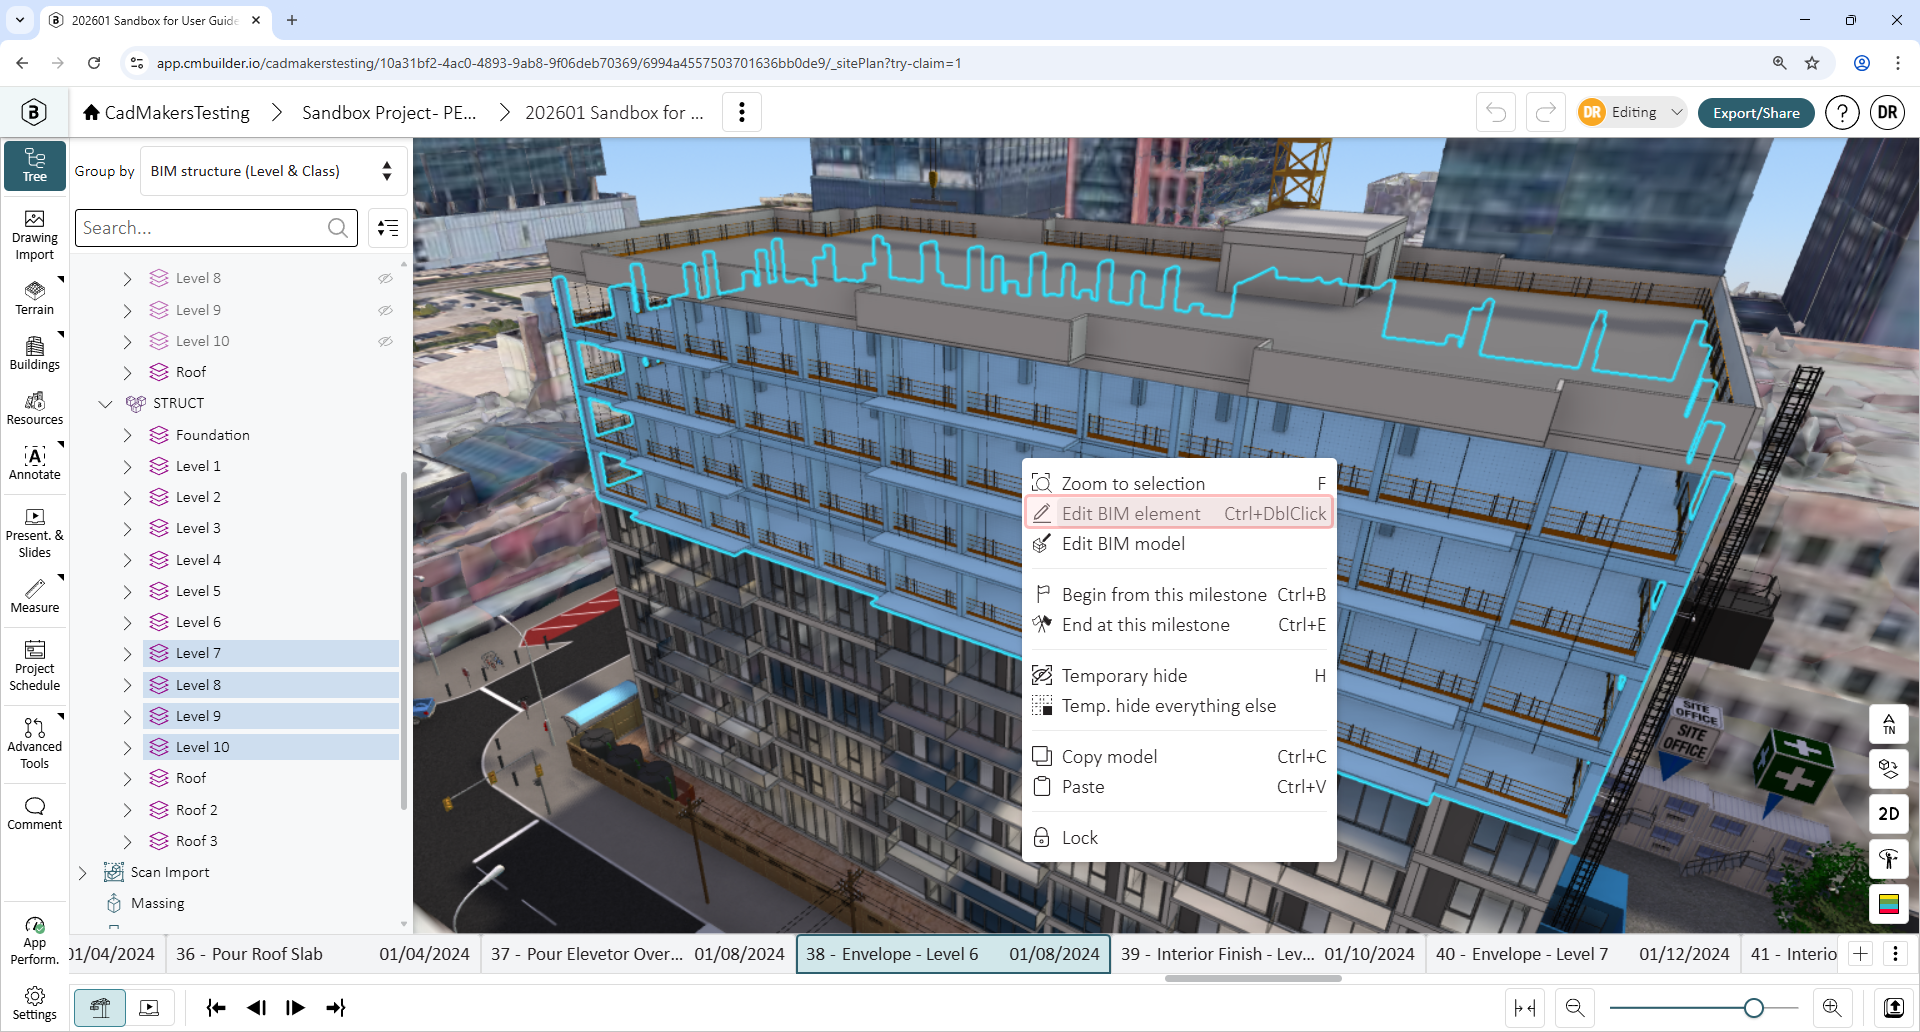This screenshot has height=1032, width=1920.
Task: Open Advanced Tools panel
Action: point(35,742)
